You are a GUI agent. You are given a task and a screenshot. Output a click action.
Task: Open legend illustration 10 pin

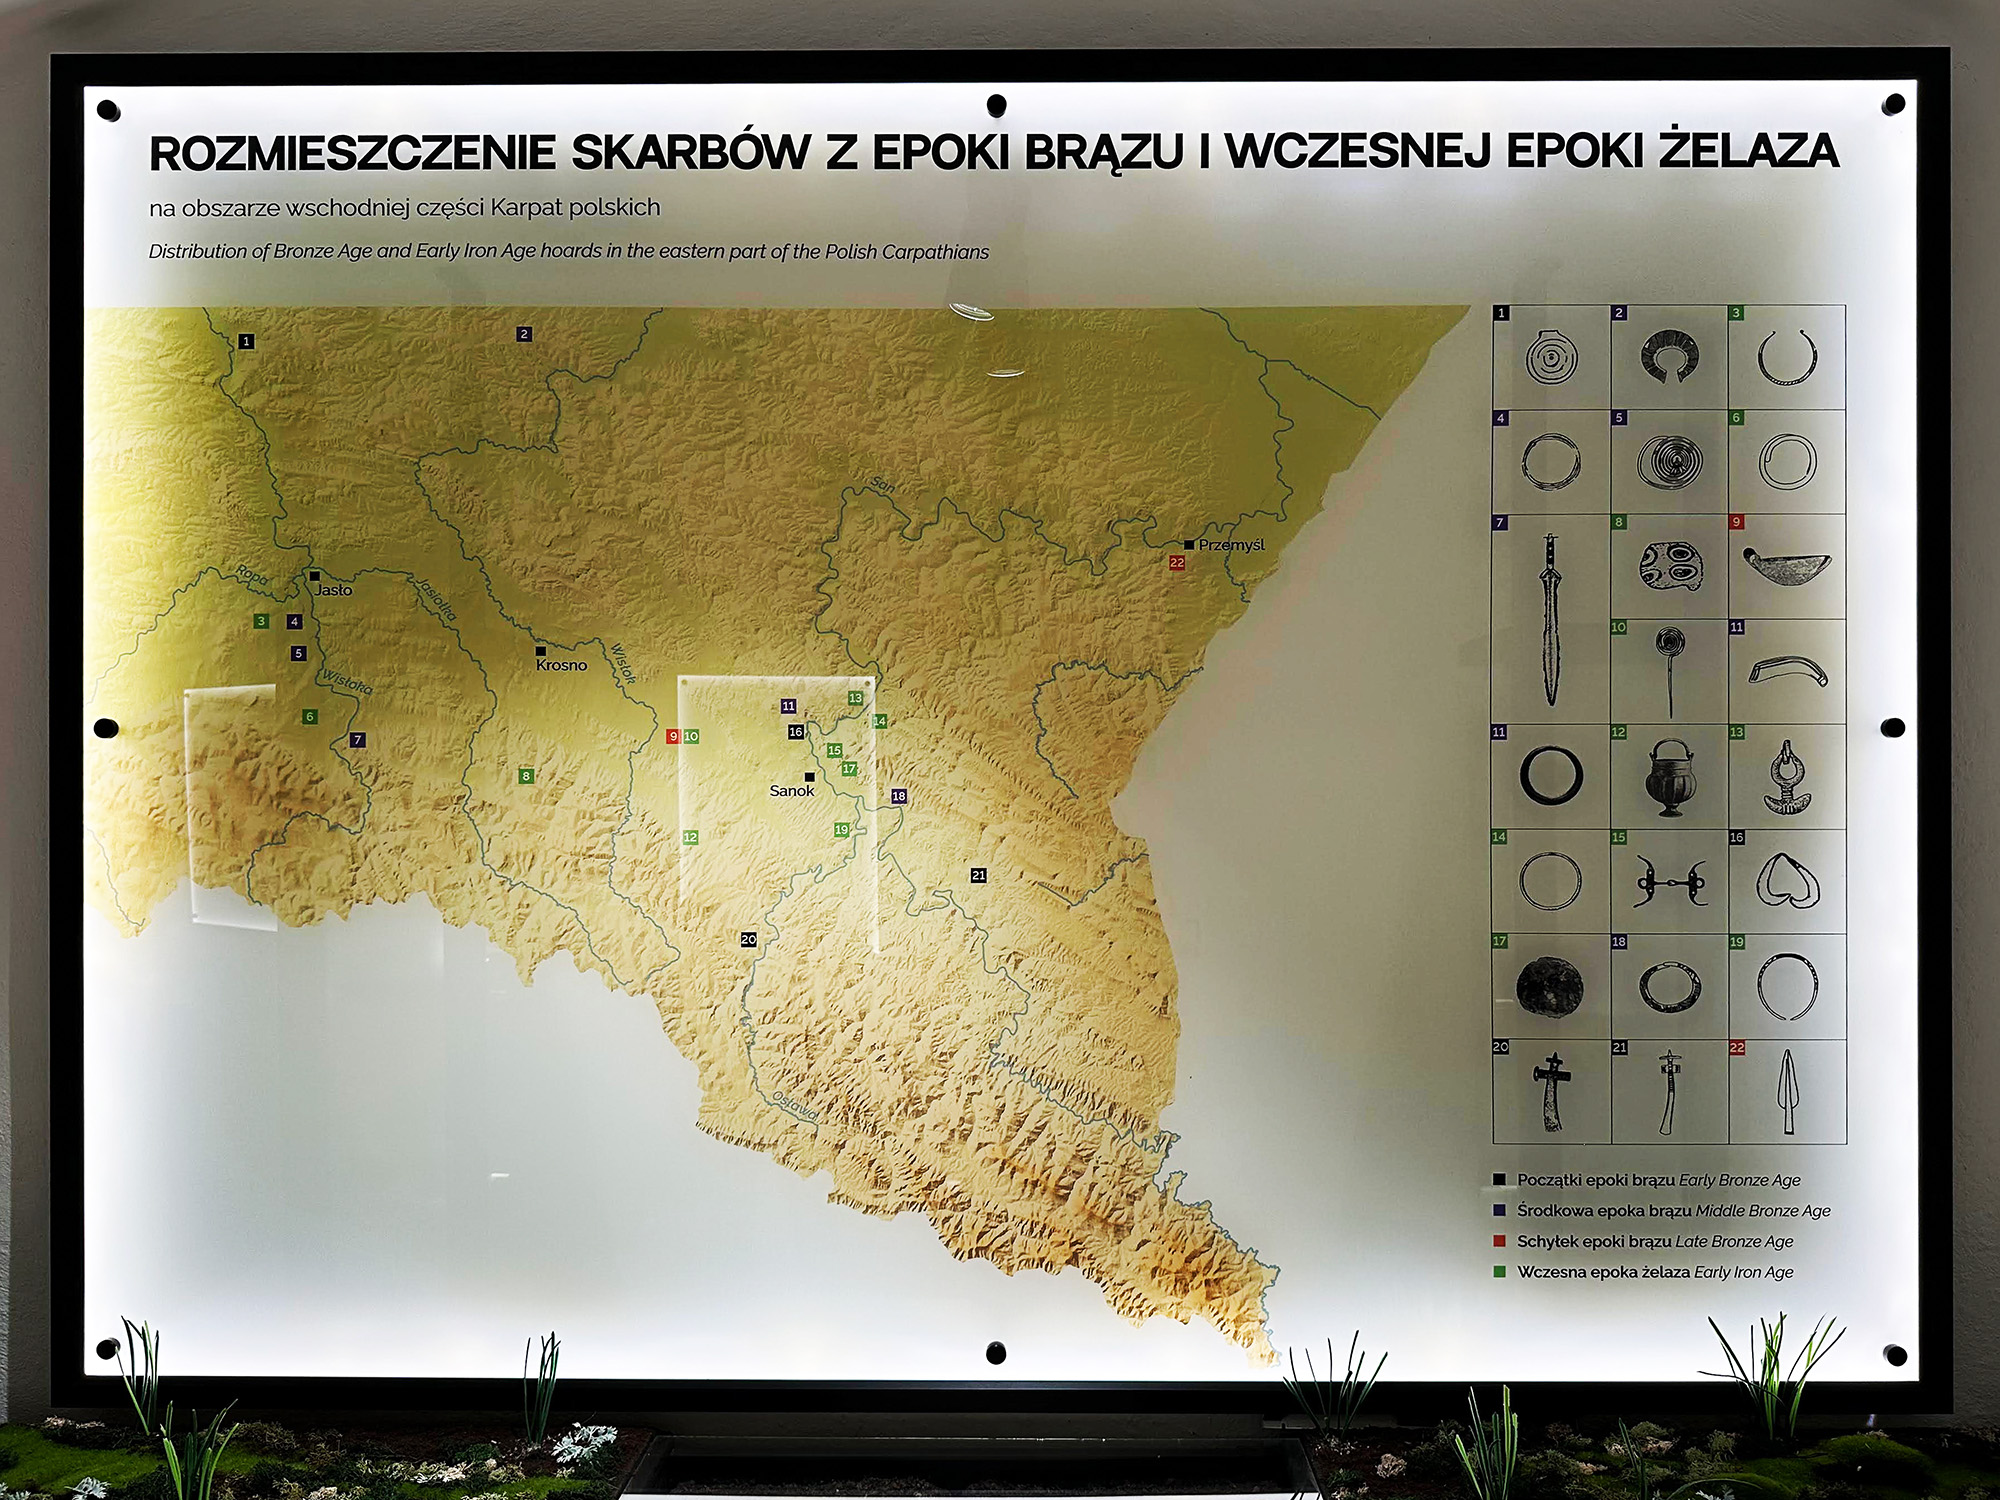(1669, 672)
